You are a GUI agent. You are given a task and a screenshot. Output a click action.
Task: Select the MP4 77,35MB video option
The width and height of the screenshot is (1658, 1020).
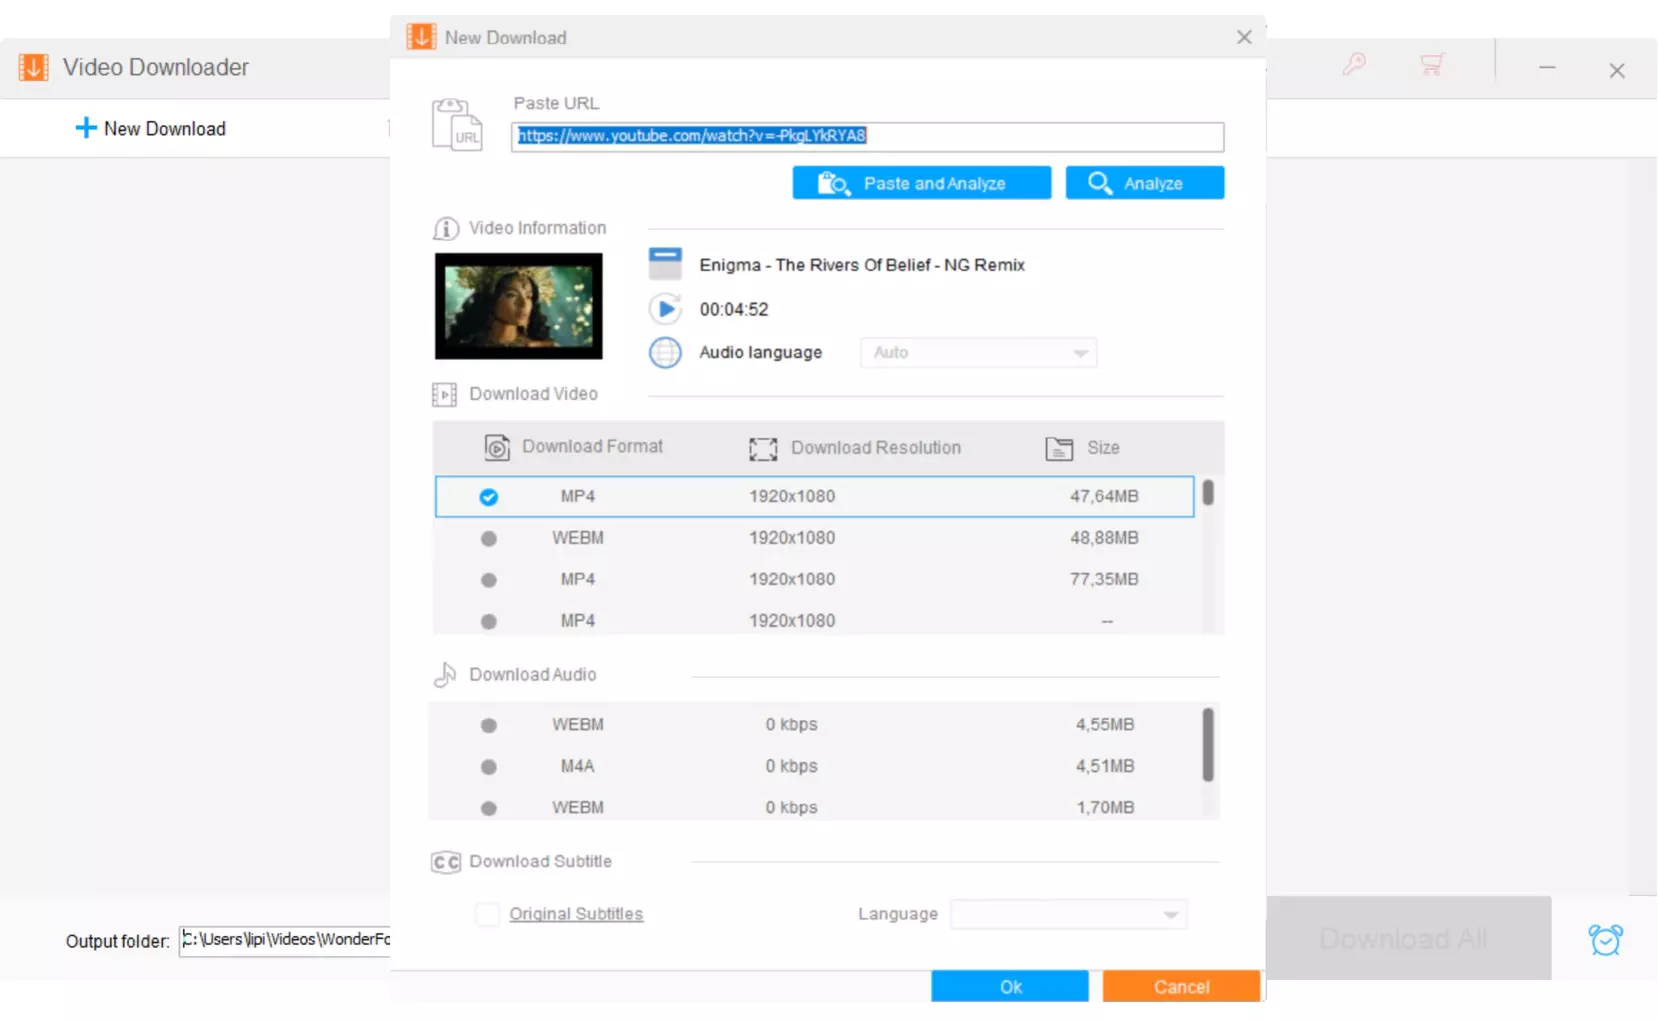pyautogui.click(x=489, y=580)
